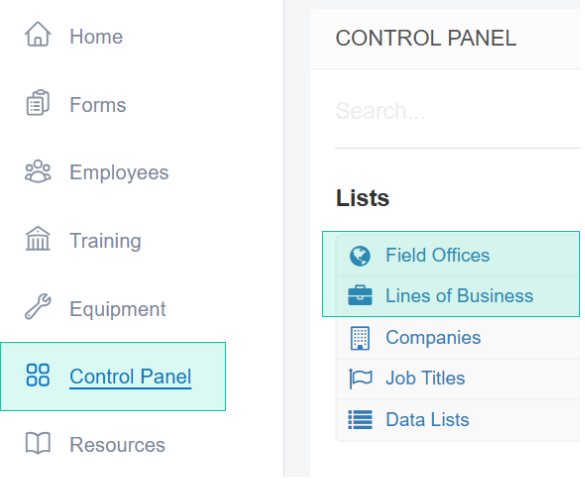Open the Job Titles list

pos(425,378)
